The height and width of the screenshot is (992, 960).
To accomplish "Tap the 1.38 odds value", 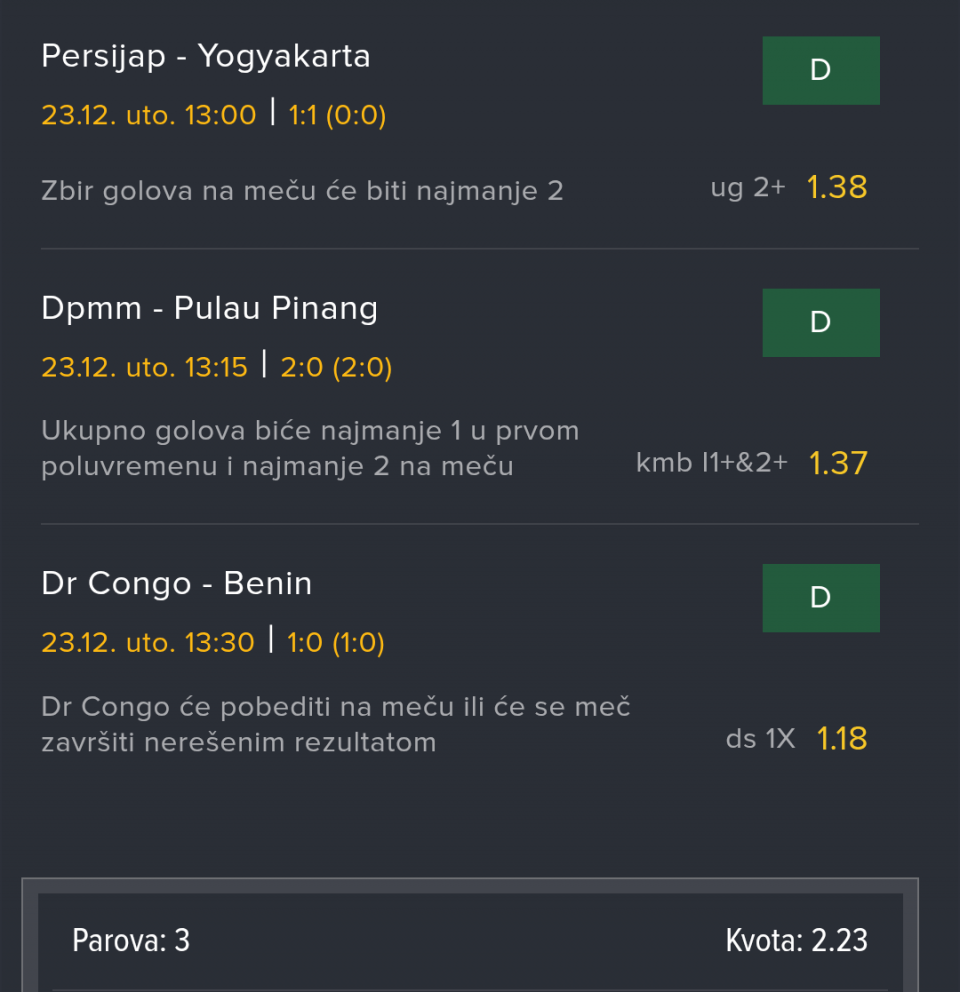I will point(837,187).
